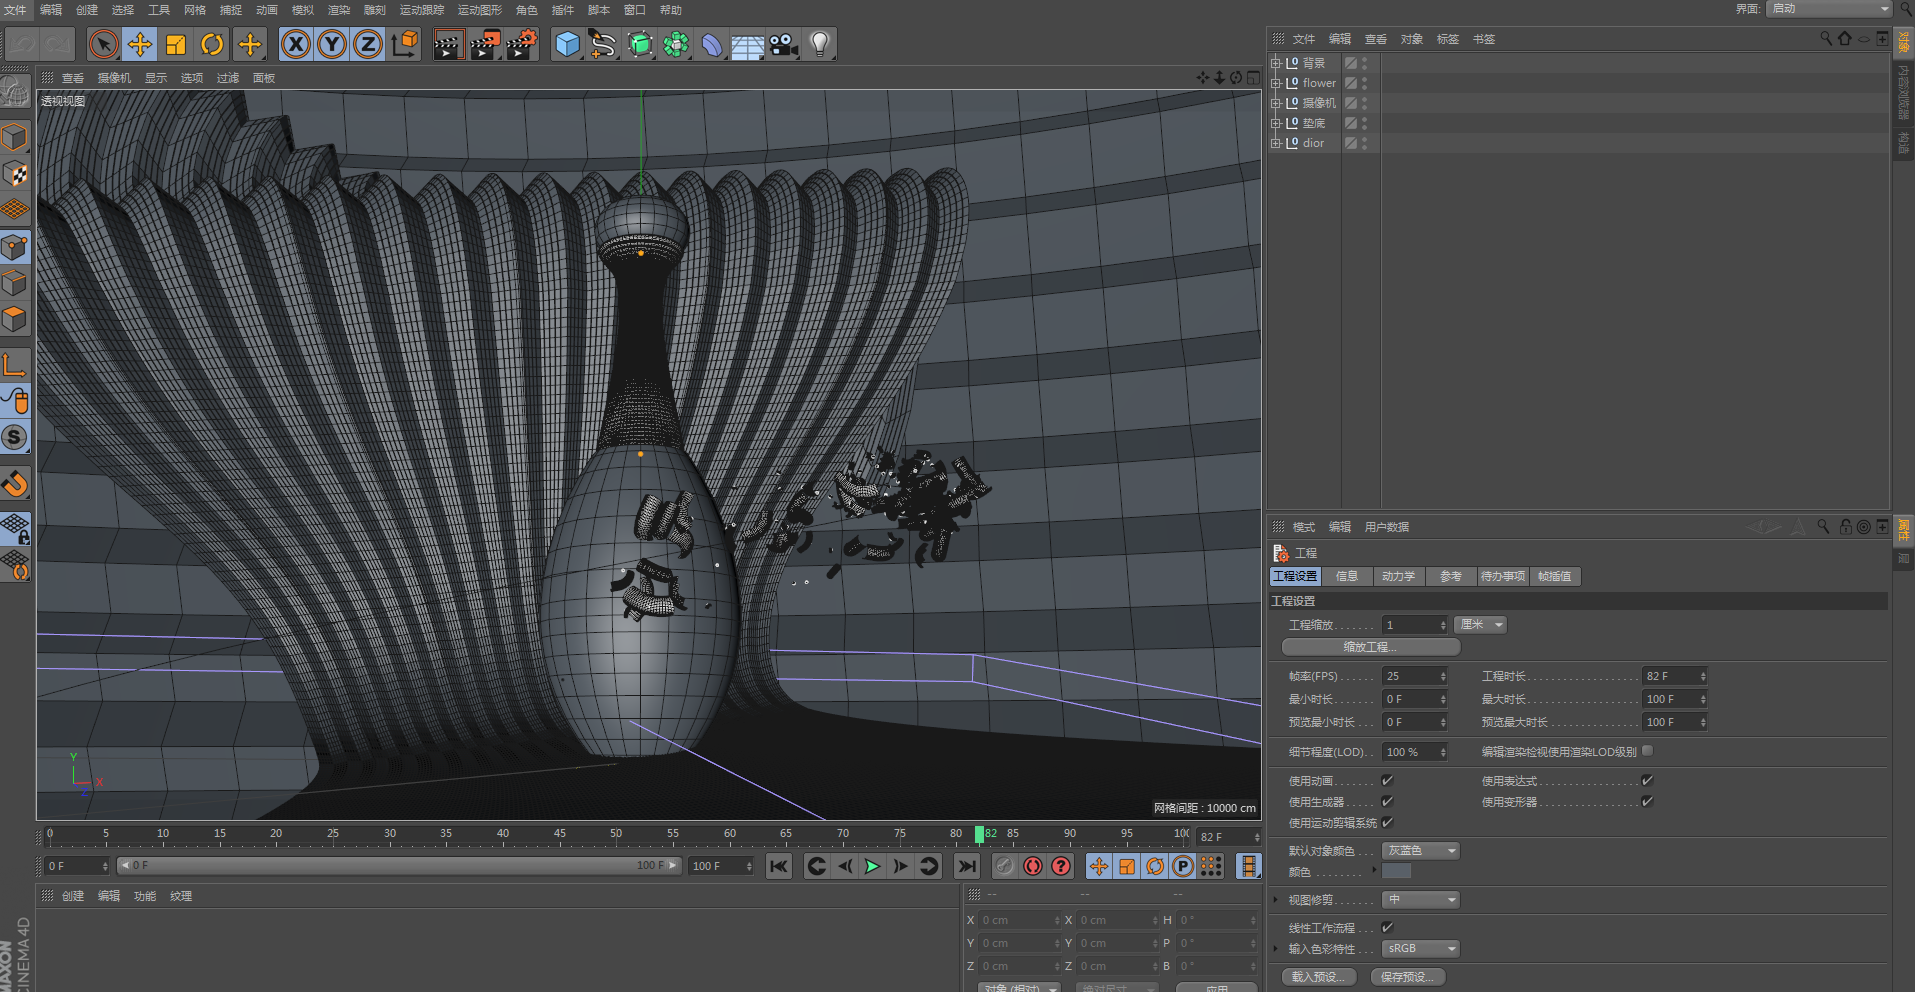Switch to the 动力学 tab in project settings

pyautogui.click(x=1398, y=576)
